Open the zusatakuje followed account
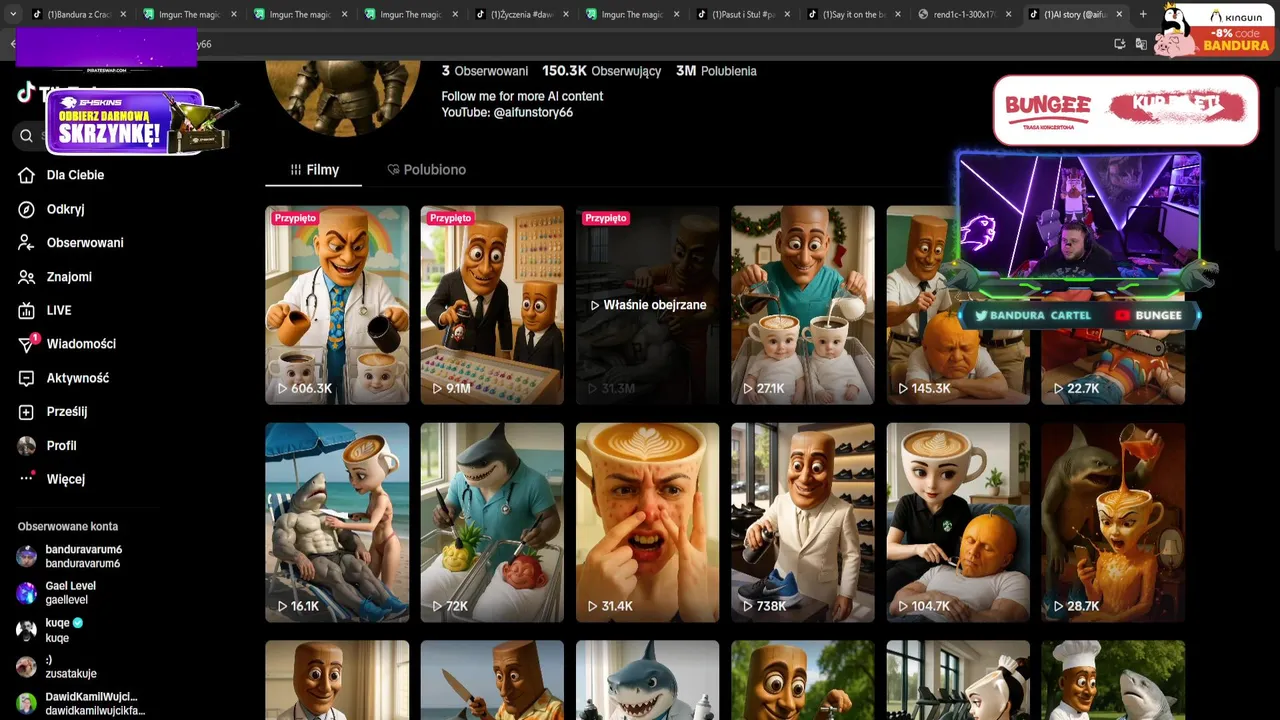 click(x=56, y=667)
